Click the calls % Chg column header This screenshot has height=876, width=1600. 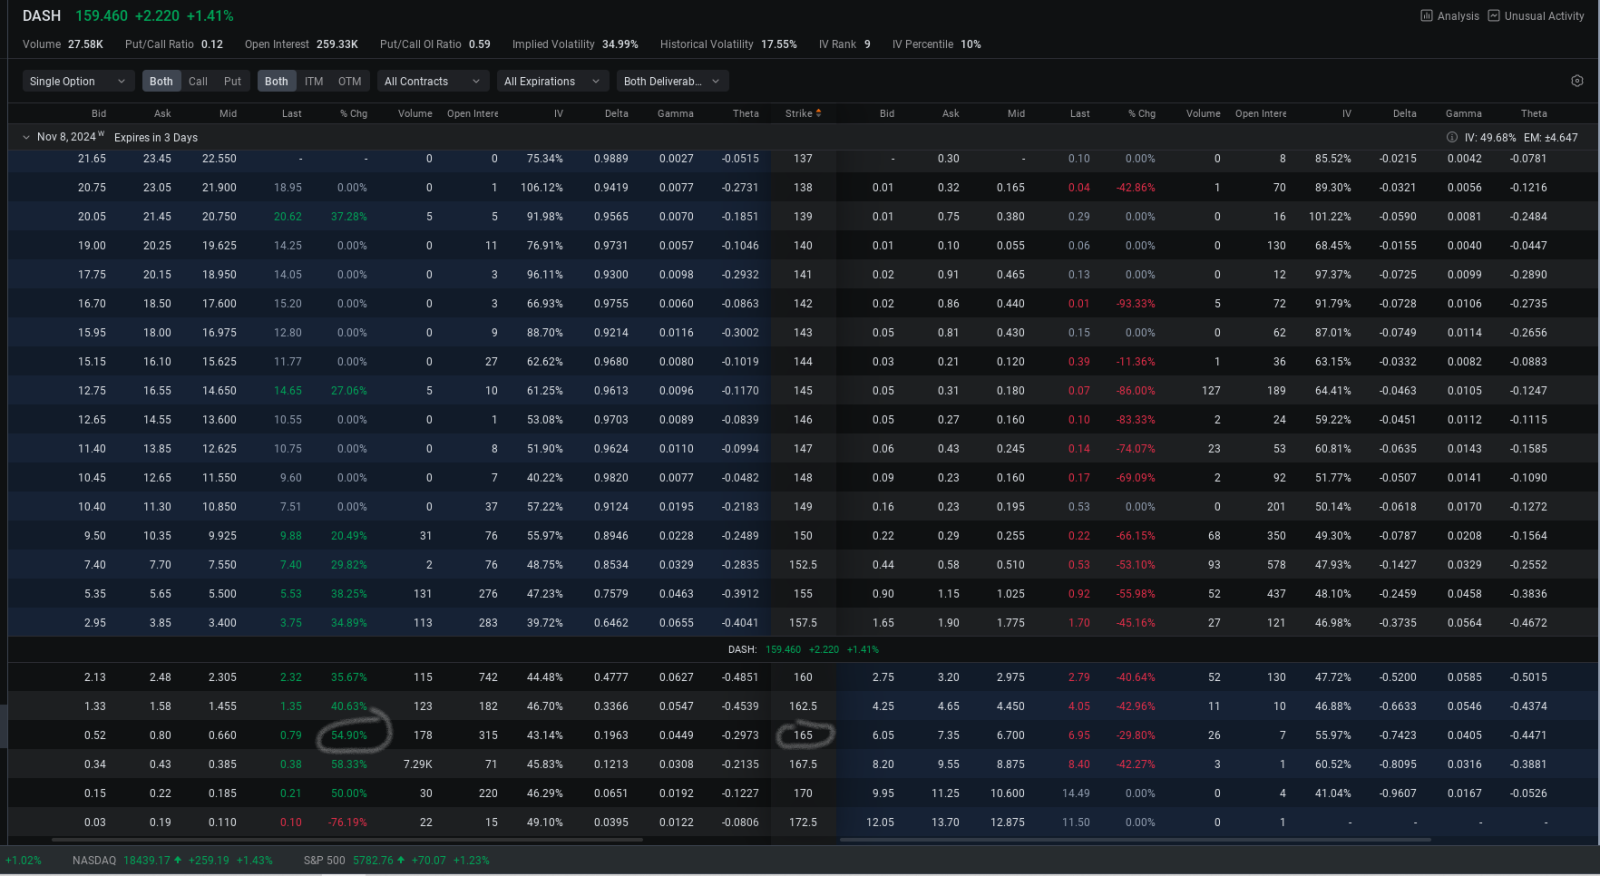(354, 113)
